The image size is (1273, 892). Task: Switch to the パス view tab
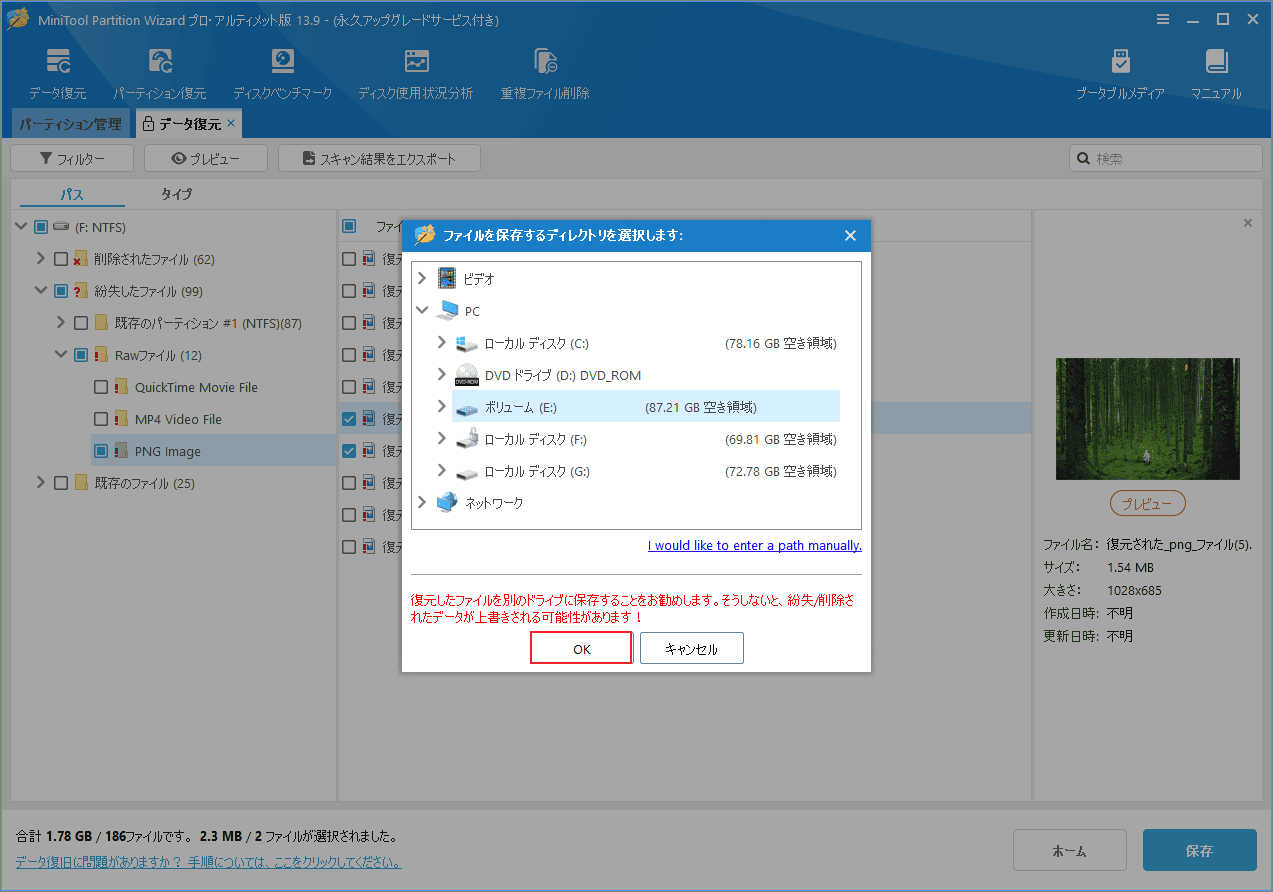coord(72,194)
